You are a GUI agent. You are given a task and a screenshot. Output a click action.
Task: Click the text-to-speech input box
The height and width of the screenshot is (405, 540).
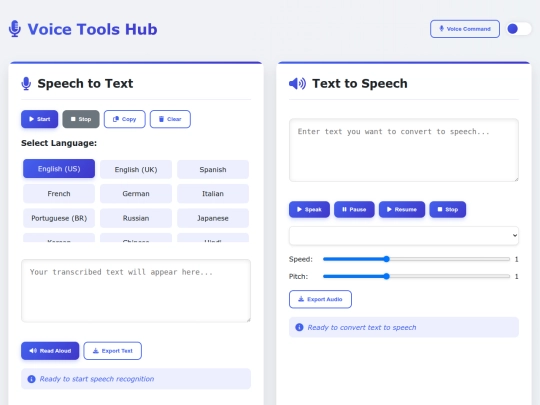point(404,150)
